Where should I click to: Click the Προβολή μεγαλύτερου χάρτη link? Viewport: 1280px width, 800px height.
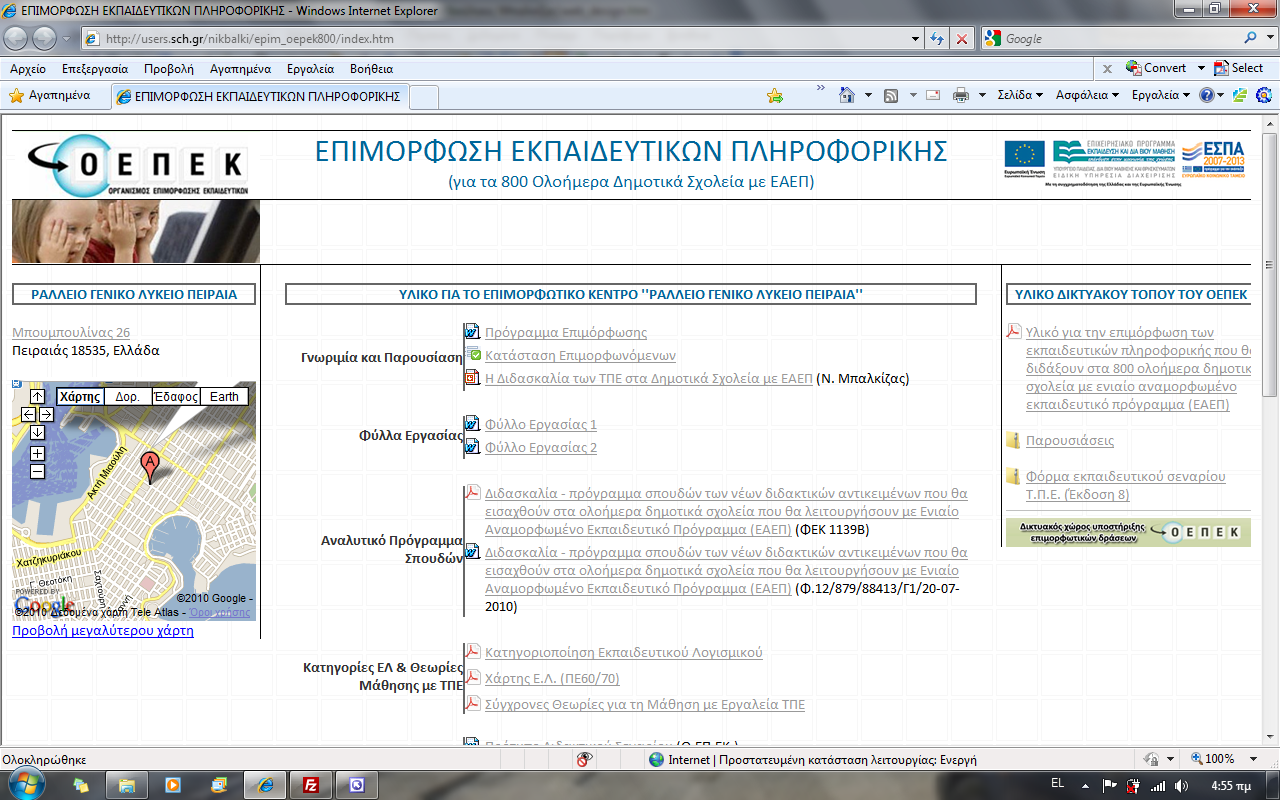[x=103, y=631]
